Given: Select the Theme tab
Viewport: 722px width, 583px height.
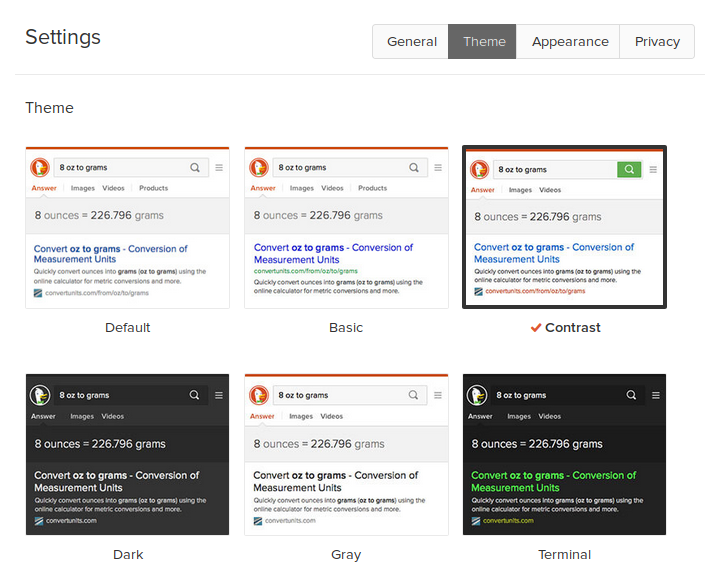Looking at the screenshot, I should coord(483,42).
